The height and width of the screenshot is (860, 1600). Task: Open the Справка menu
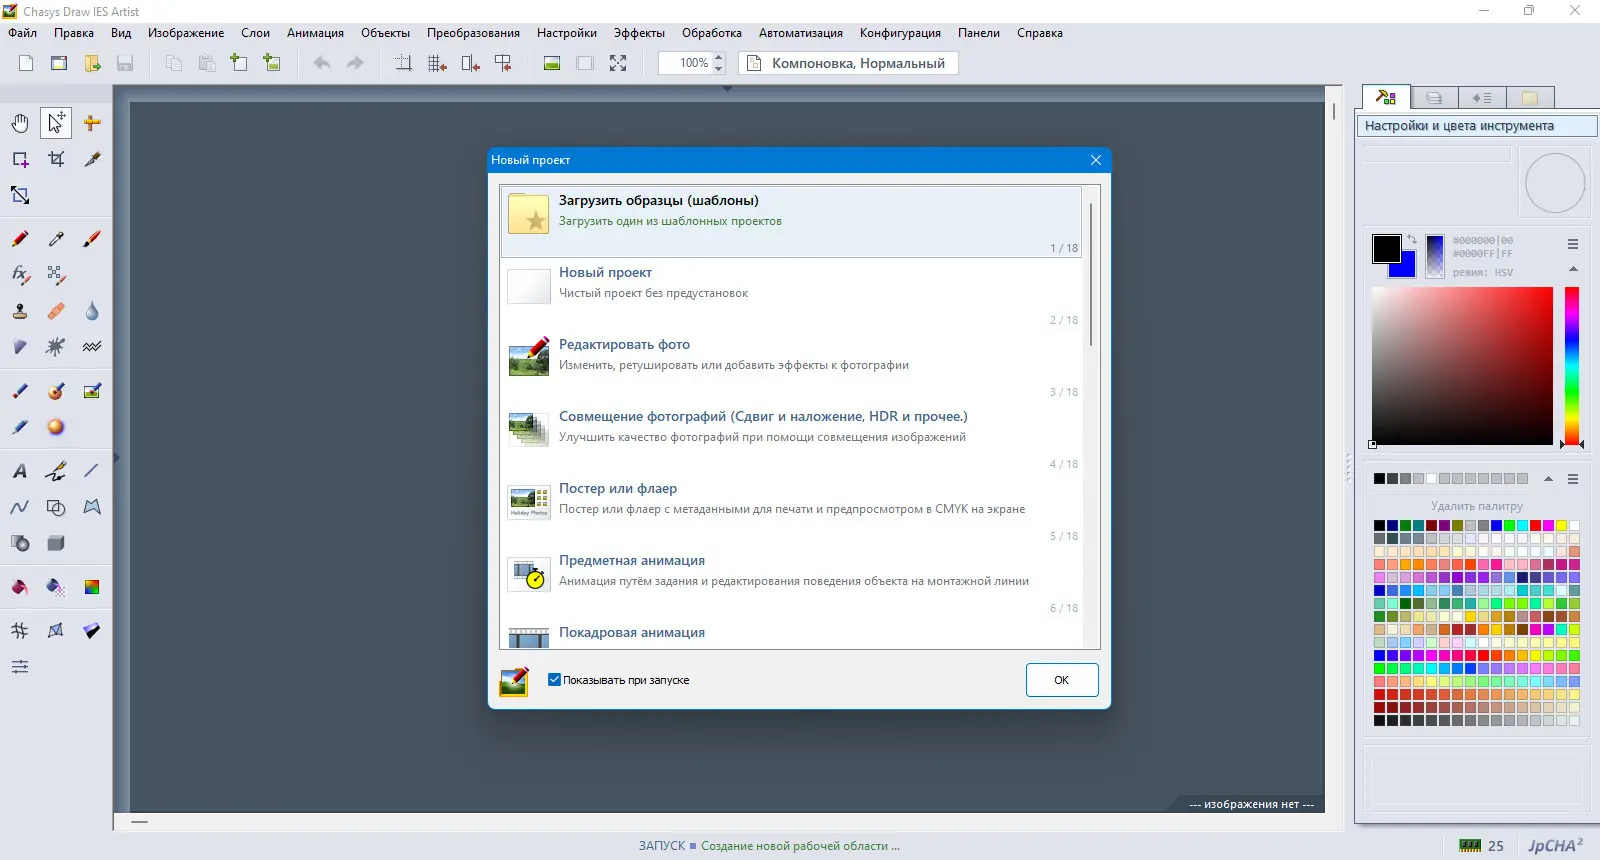point(1040,33)
